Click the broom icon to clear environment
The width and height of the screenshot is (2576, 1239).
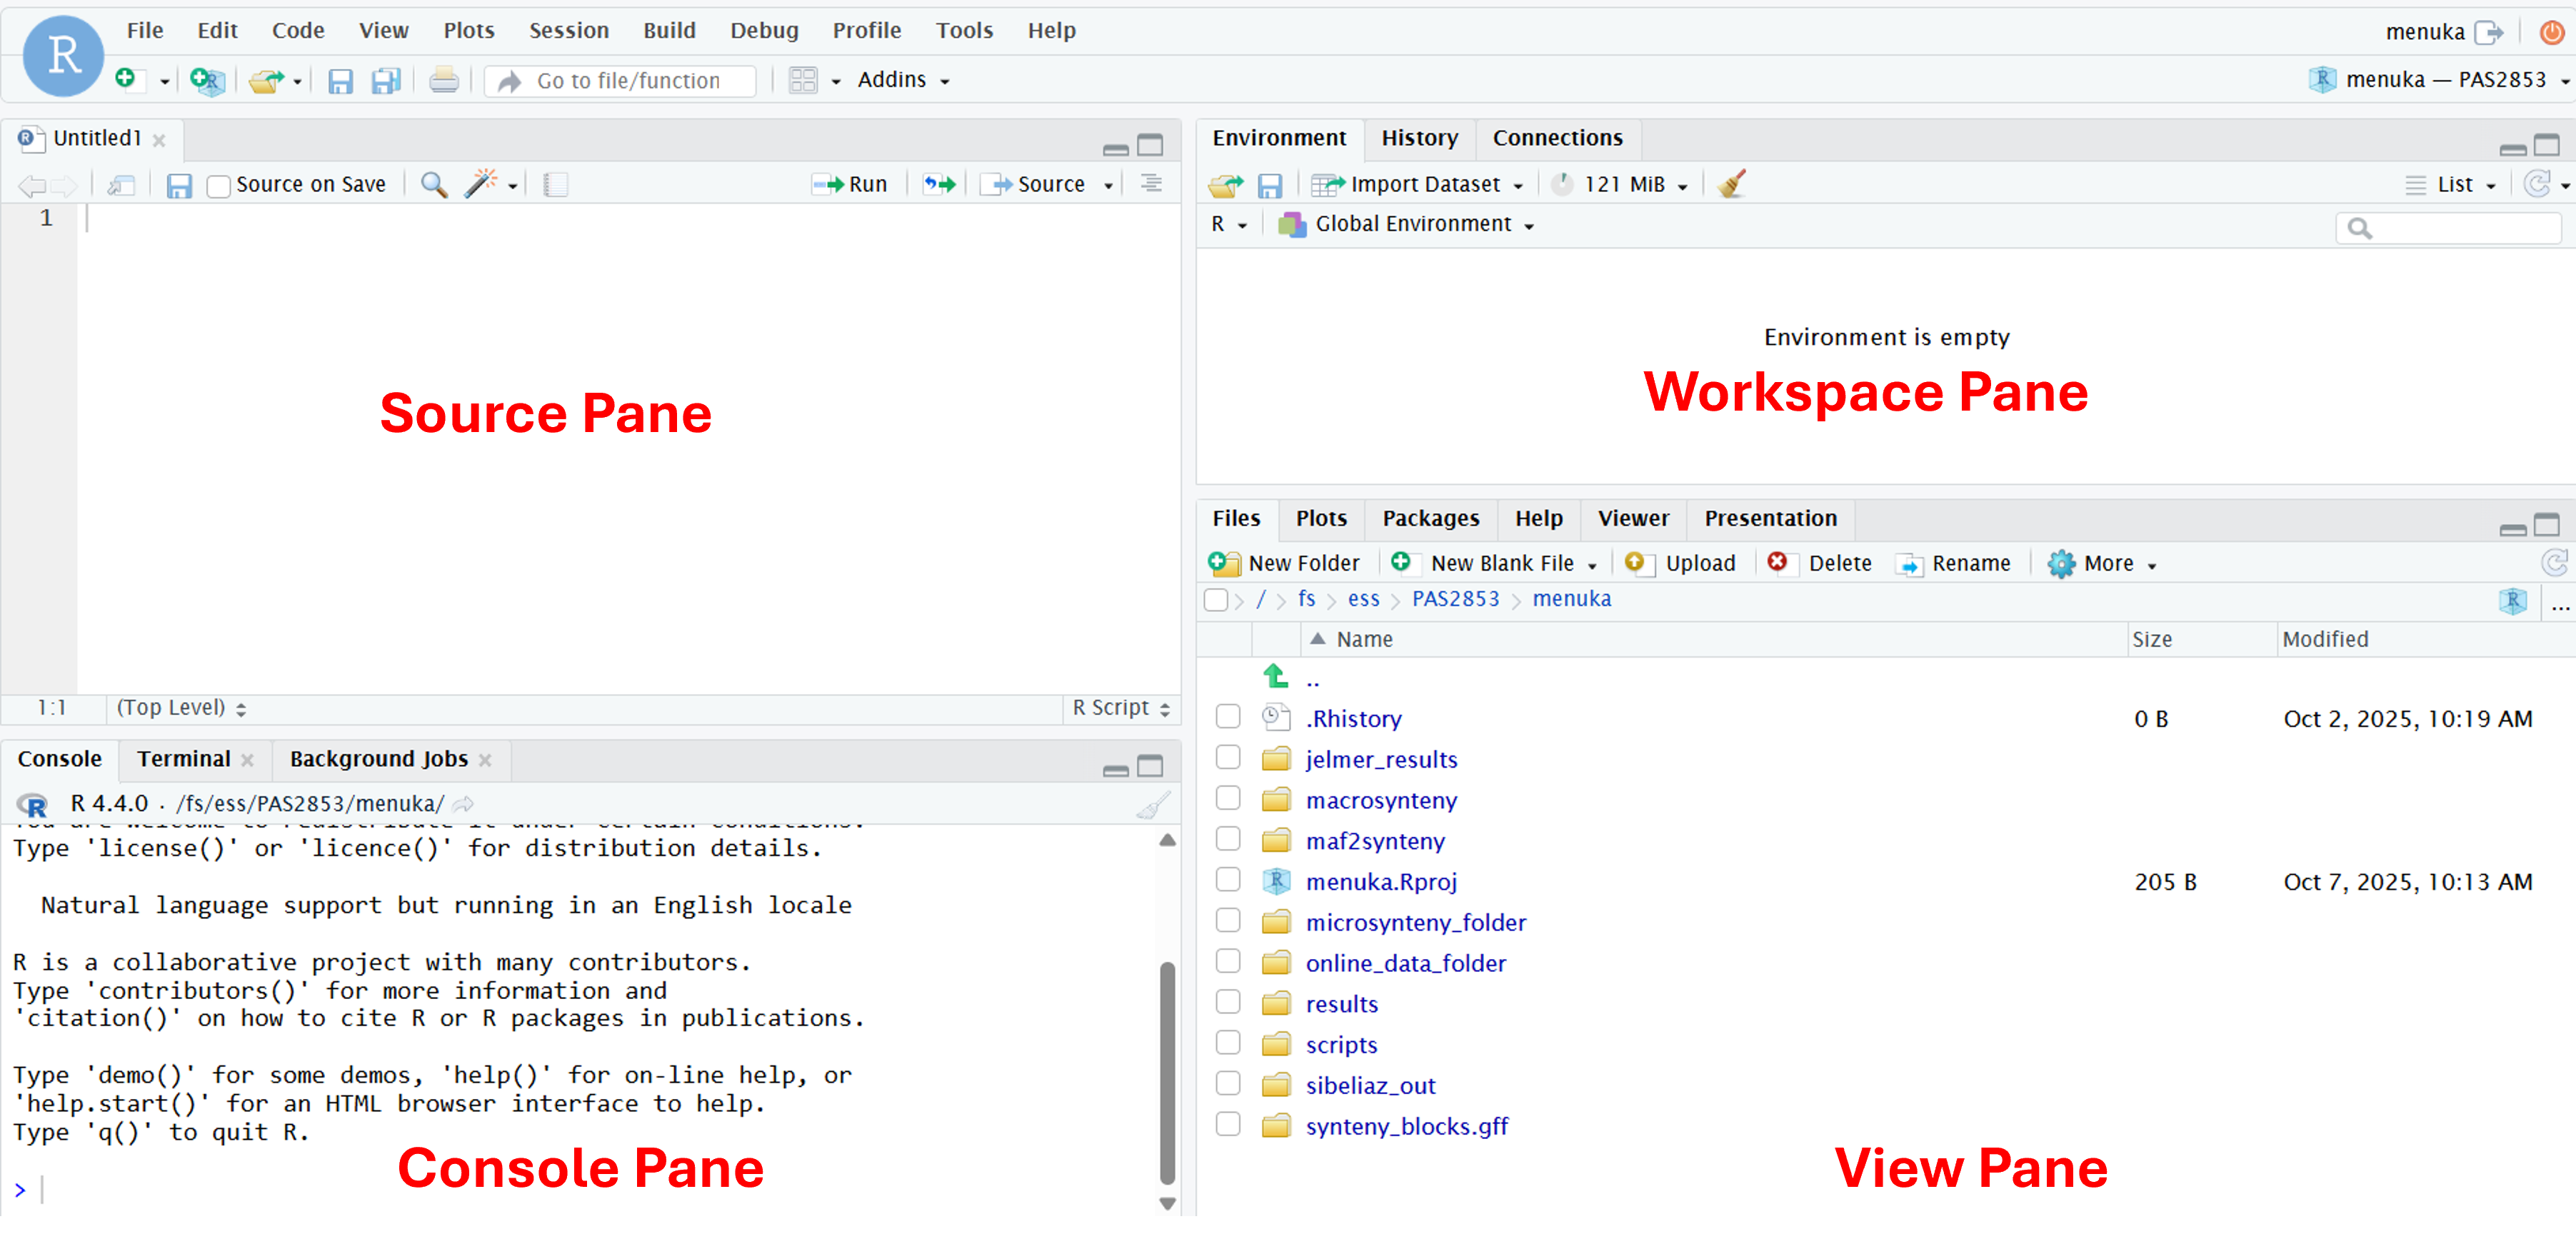1731,184
